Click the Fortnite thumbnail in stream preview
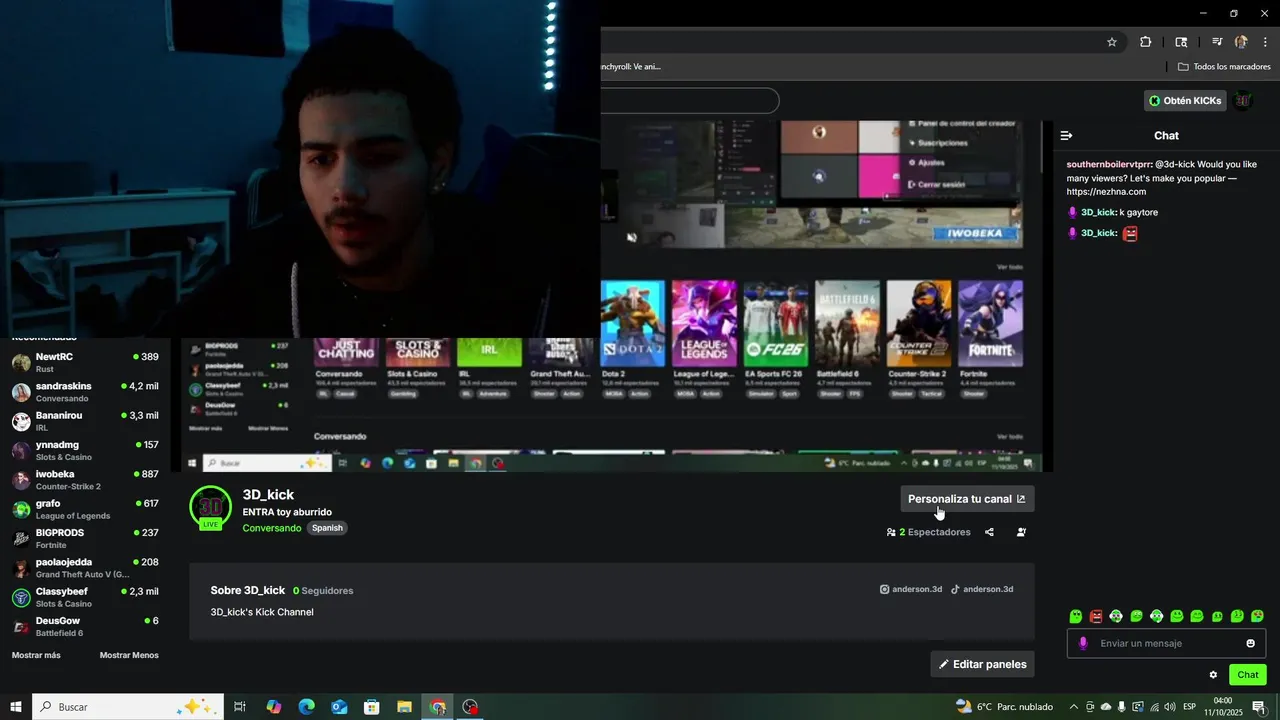This screenshot has width=1280, height=720. [x=990, y=324]
